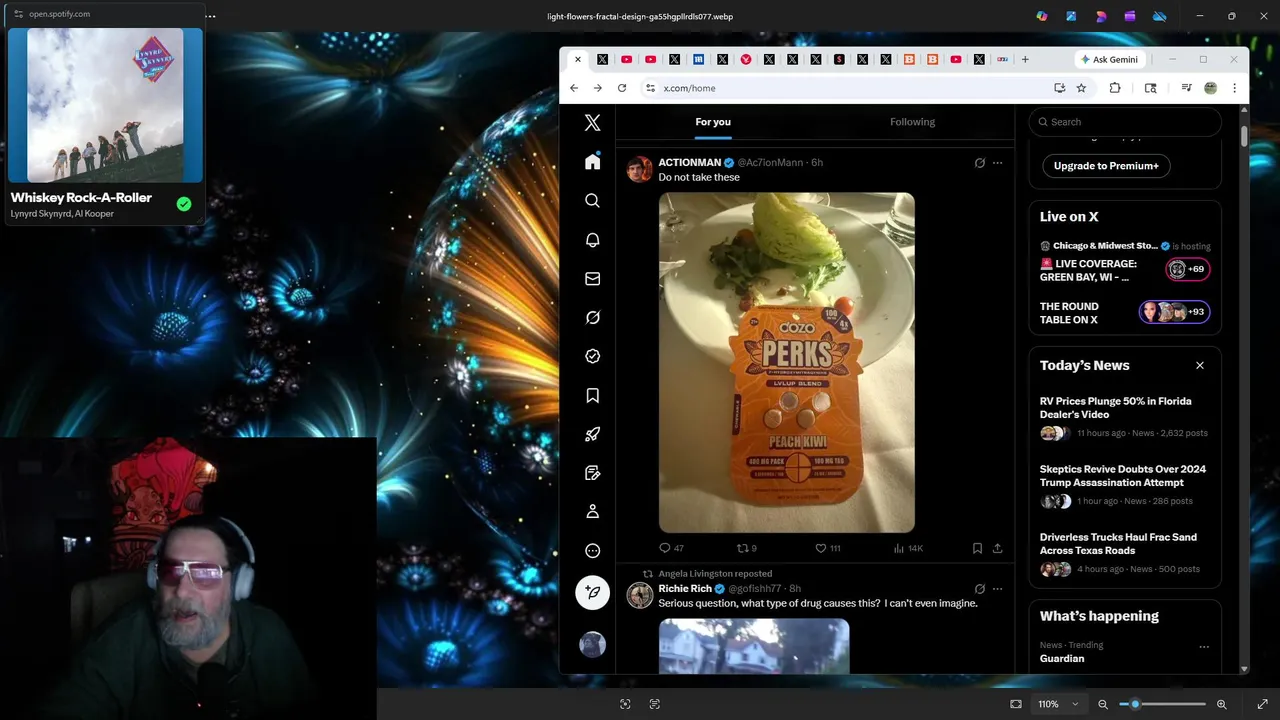
Task: Open Notifications bell icon in X sidebar
Action: click(x=592, y=240)
